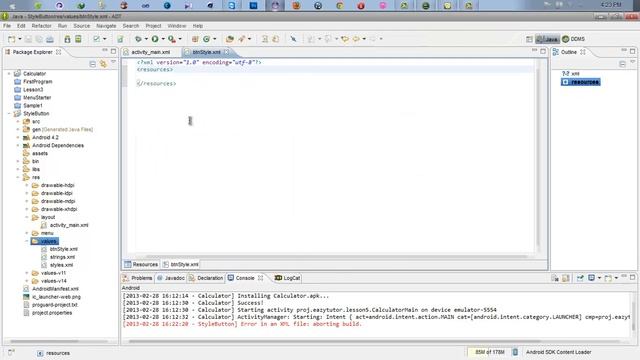
Task: Toggle Link with Editor in Package Explorer
Action: click(x=103, y=64)
